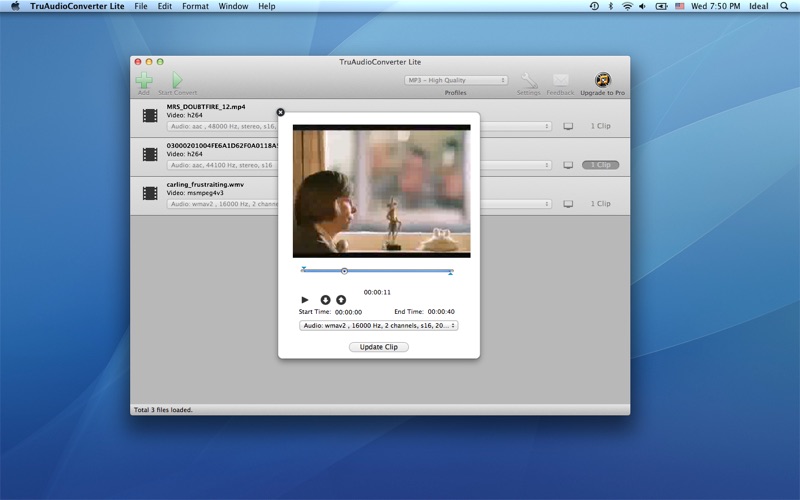Click the clock showing Wed 7:50 PM
This screenshot has height=500, width=800.
[715, 6]
